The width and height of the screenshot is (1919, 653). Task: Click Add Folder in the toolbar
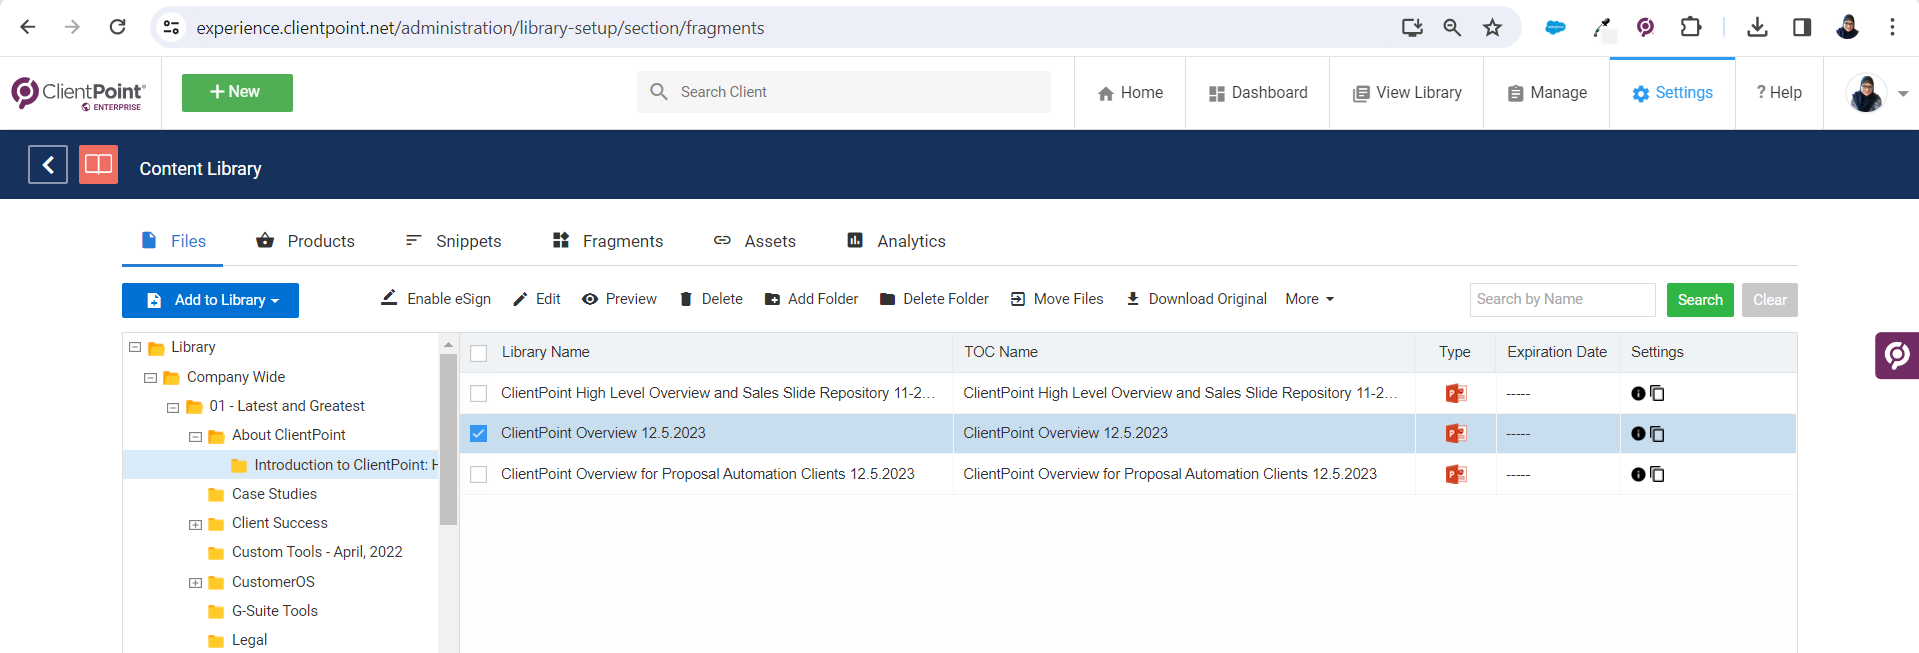[x=812, y=299]
